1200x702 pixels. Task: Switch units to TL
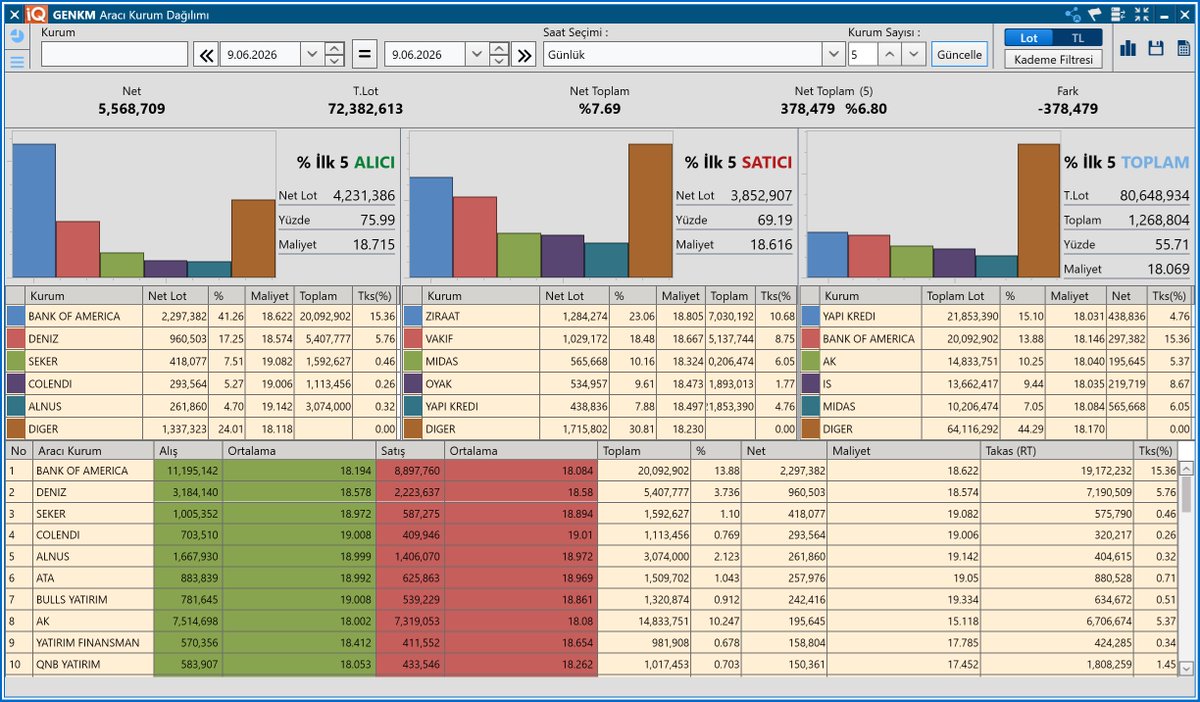(x=1077, y=37)
